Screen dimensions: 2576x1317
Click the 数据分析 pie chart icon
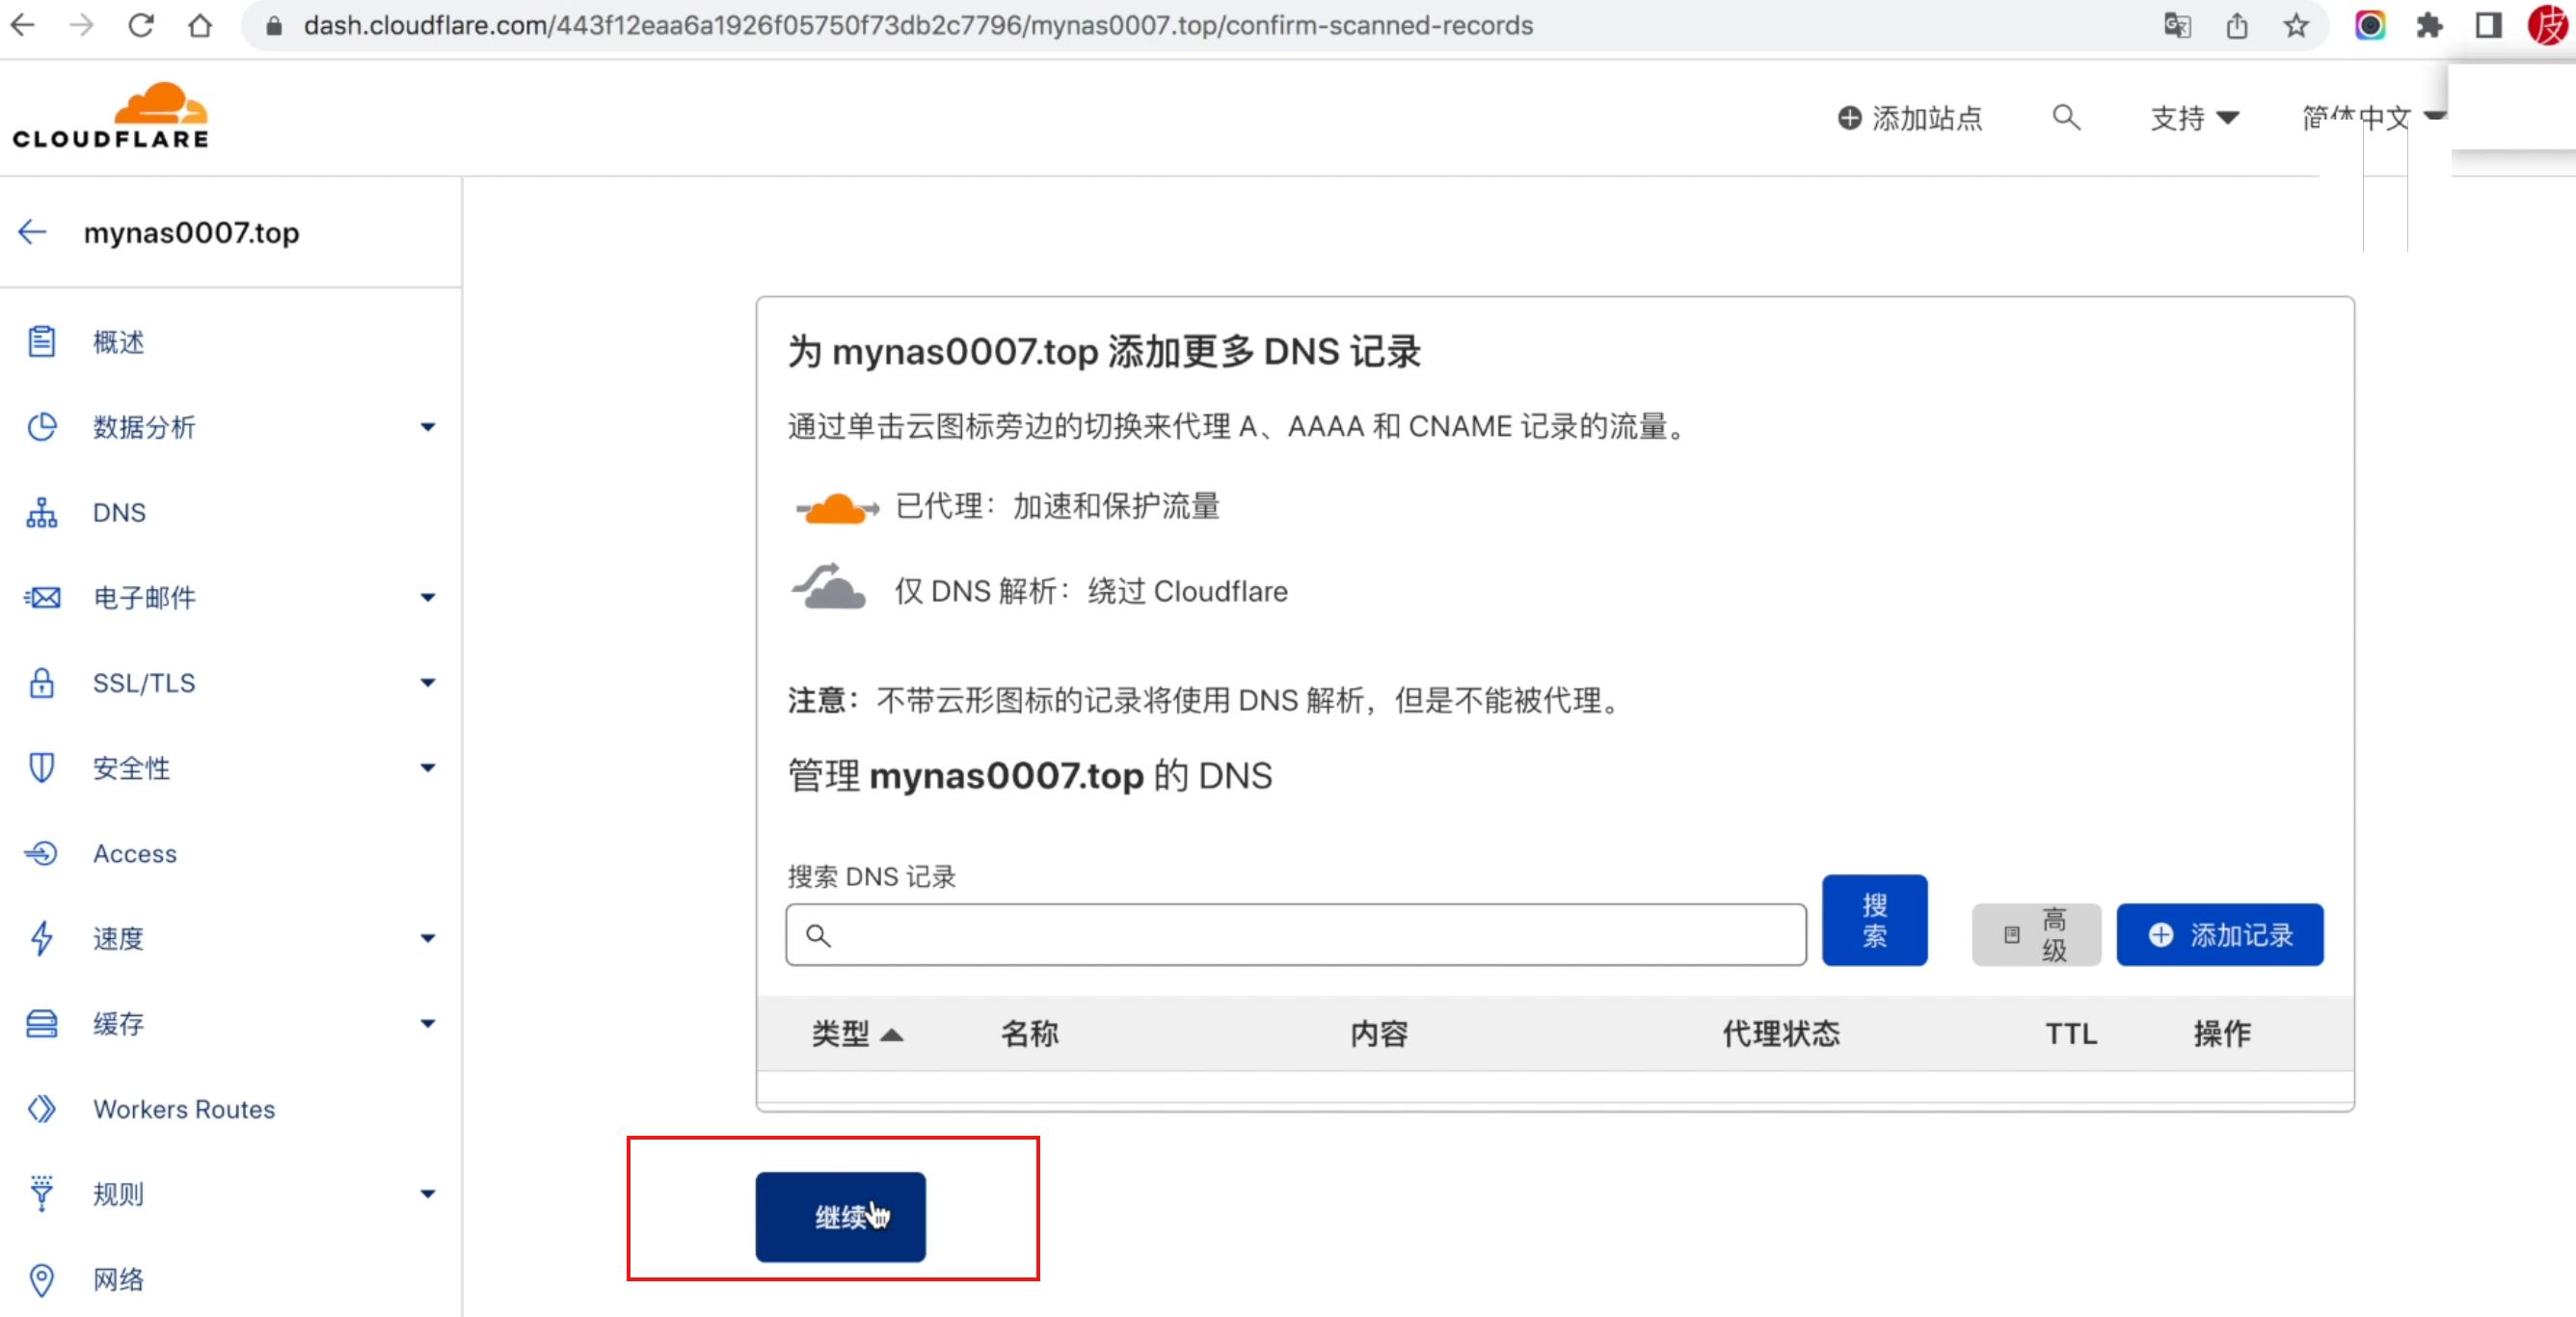click(x=41, y=427)
